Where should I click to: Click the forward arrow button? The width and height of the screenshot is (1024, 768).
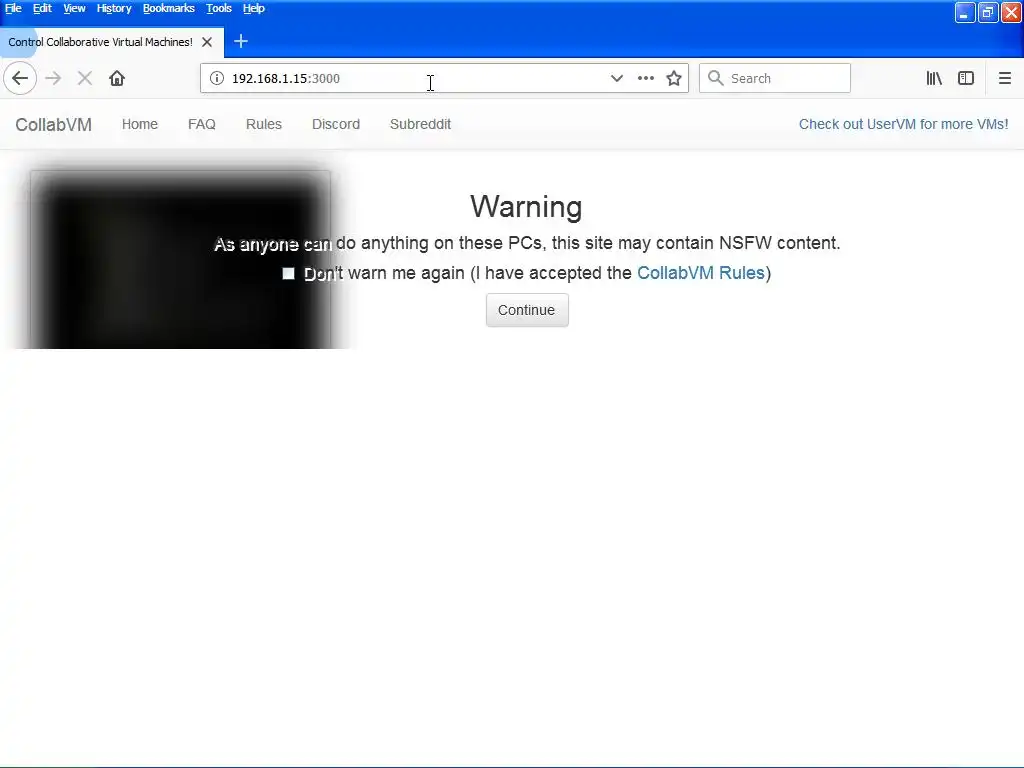coord(53,78)
